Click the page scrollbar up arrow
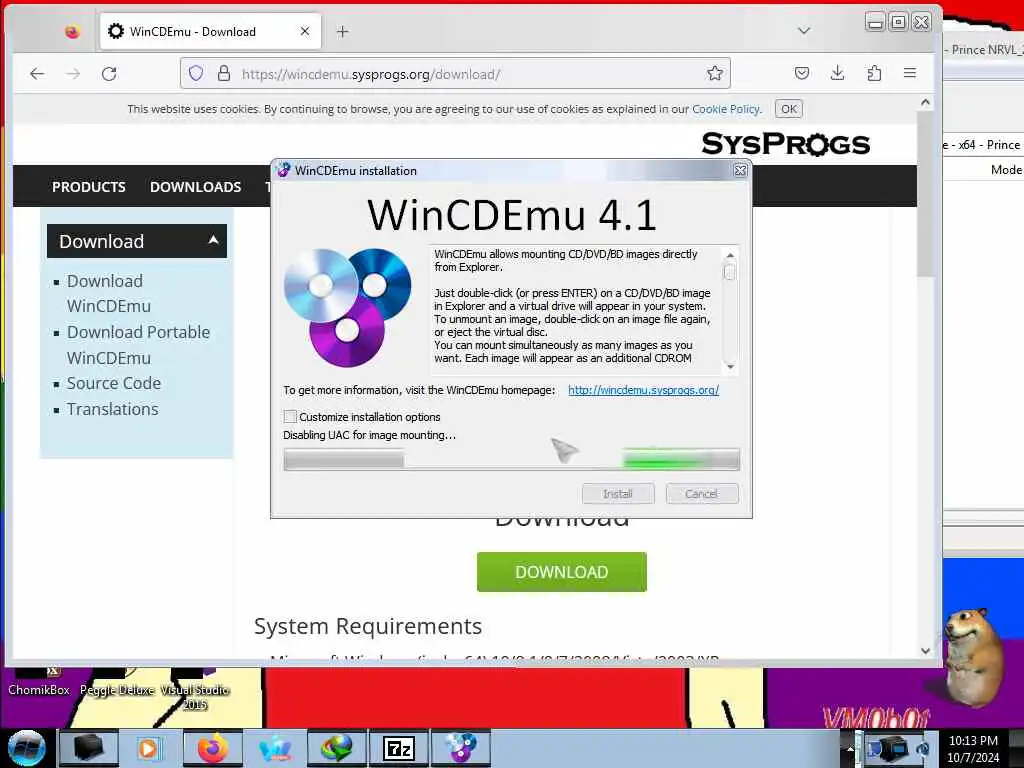Screen dimensions: 1024x768 coord(925,103)
